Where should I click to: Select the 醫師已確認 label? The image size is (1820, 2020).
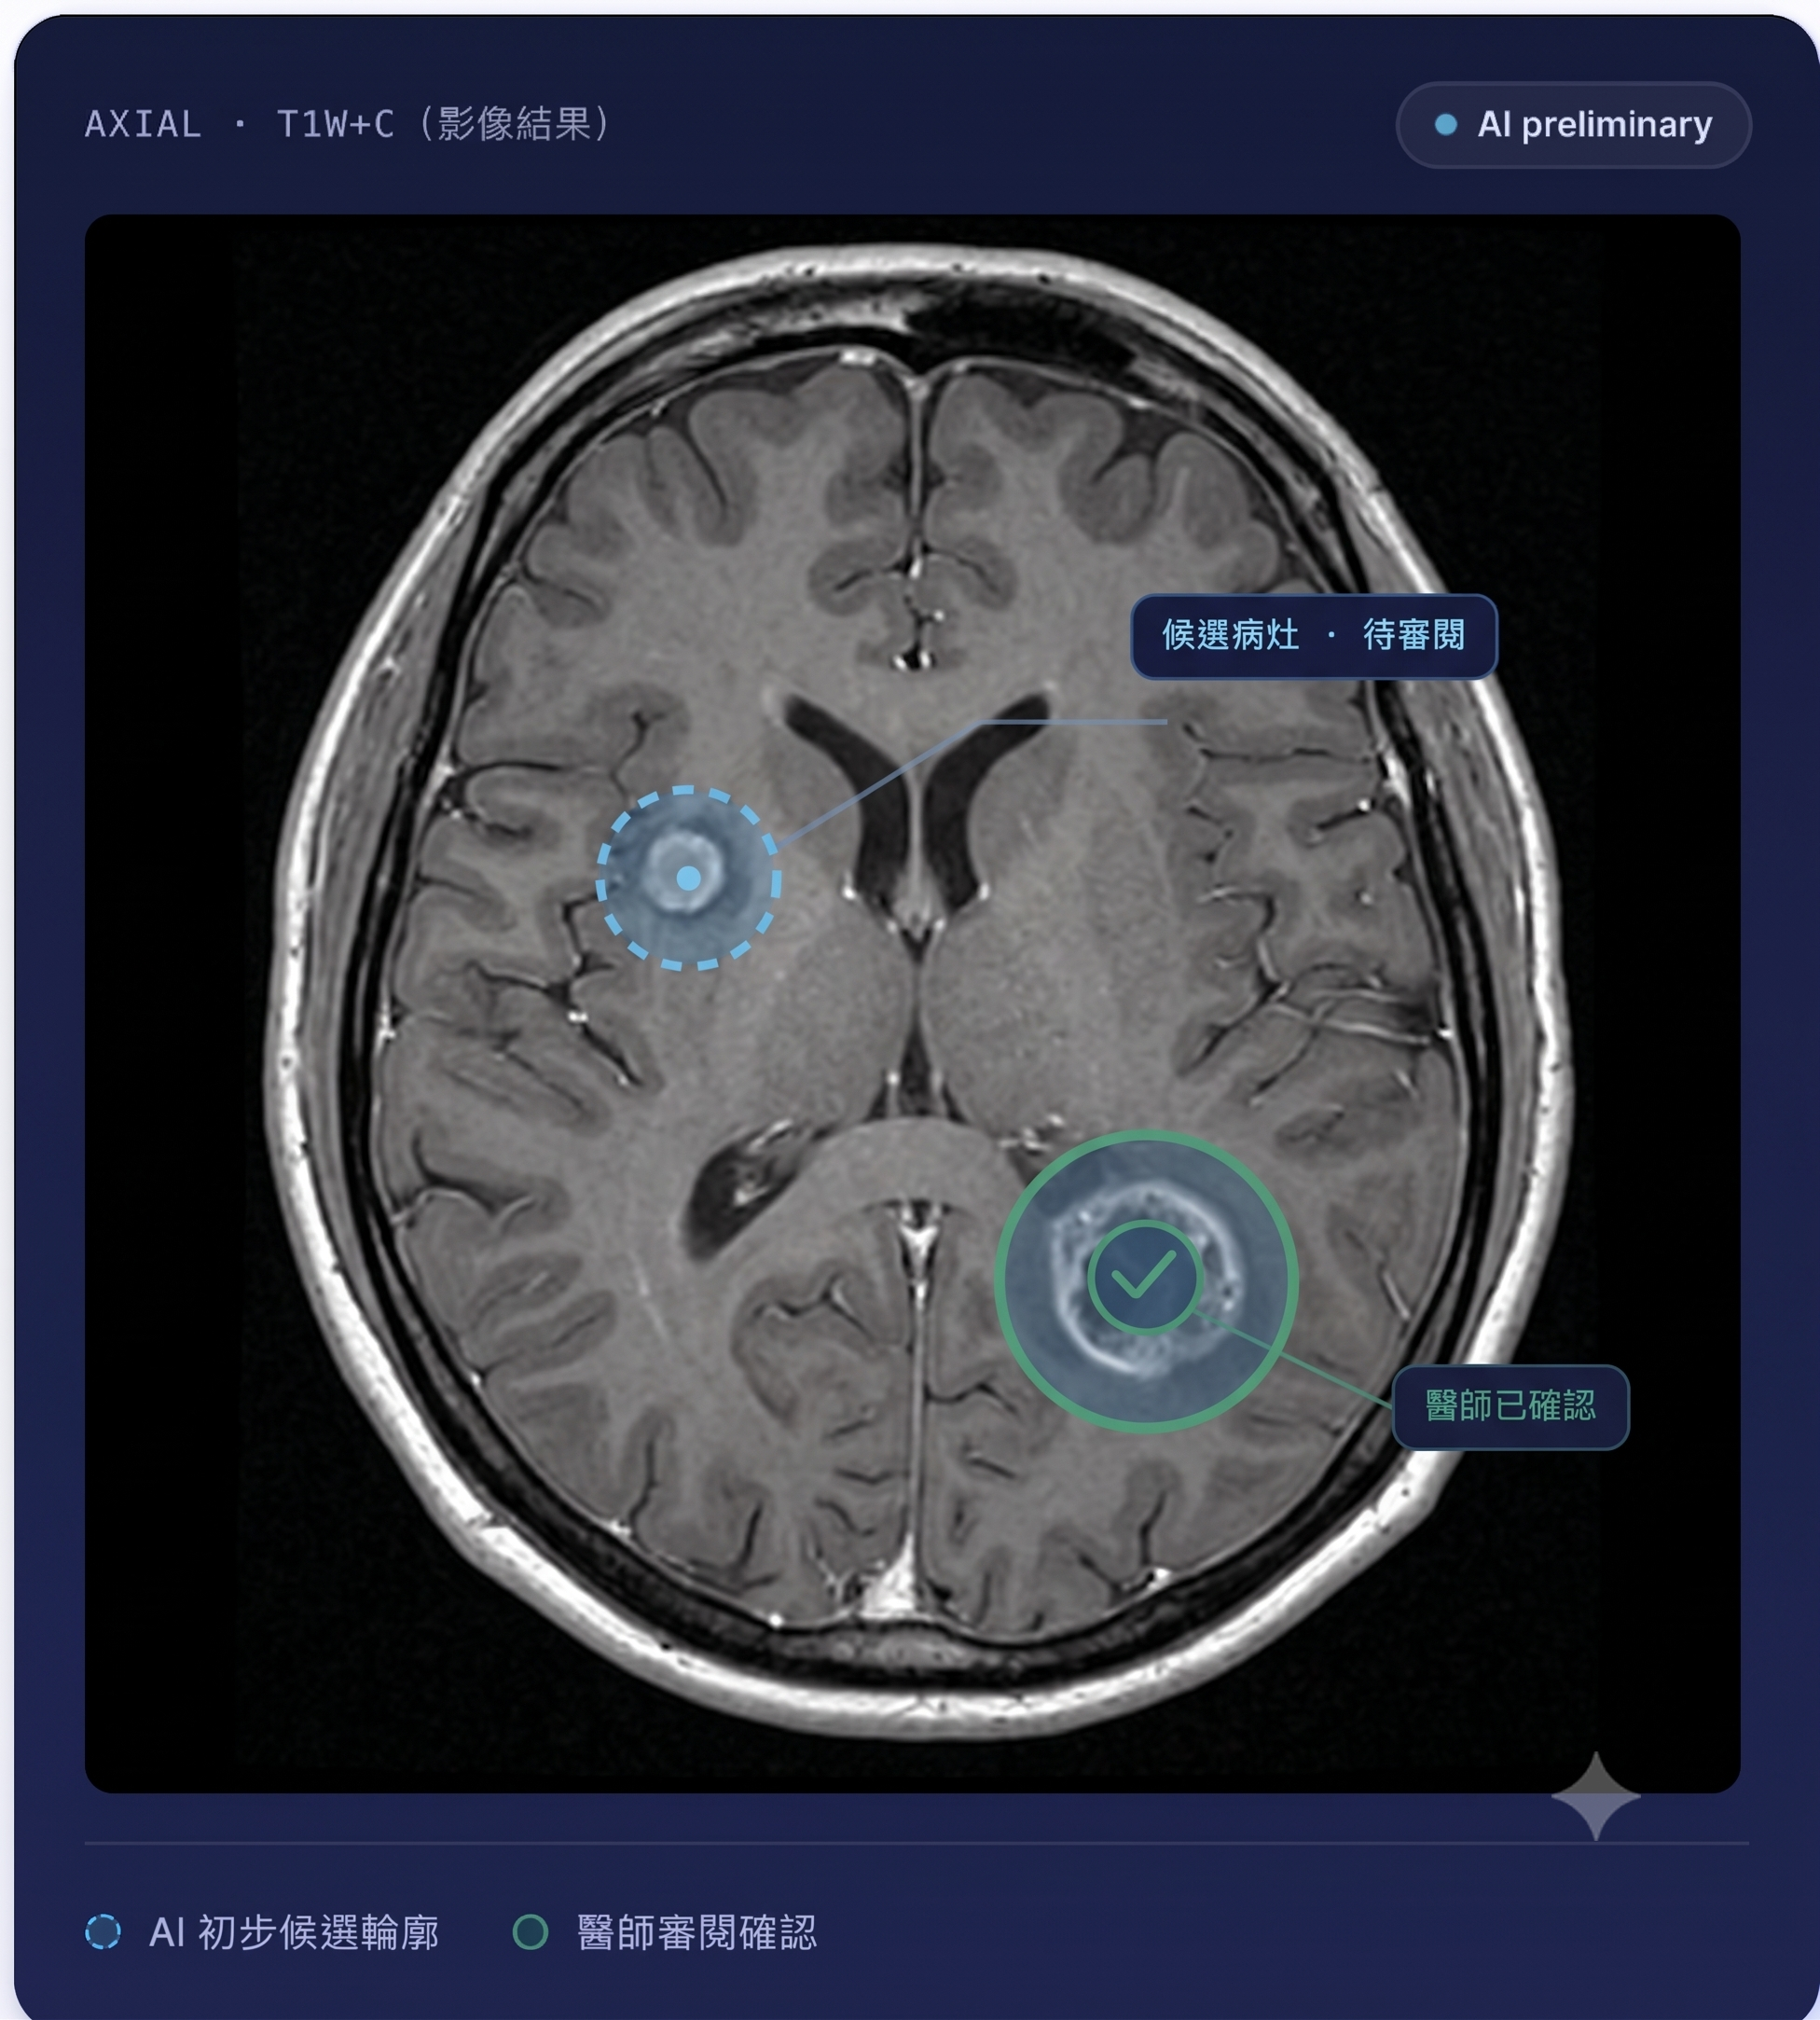click(x=1510, y=1406)
